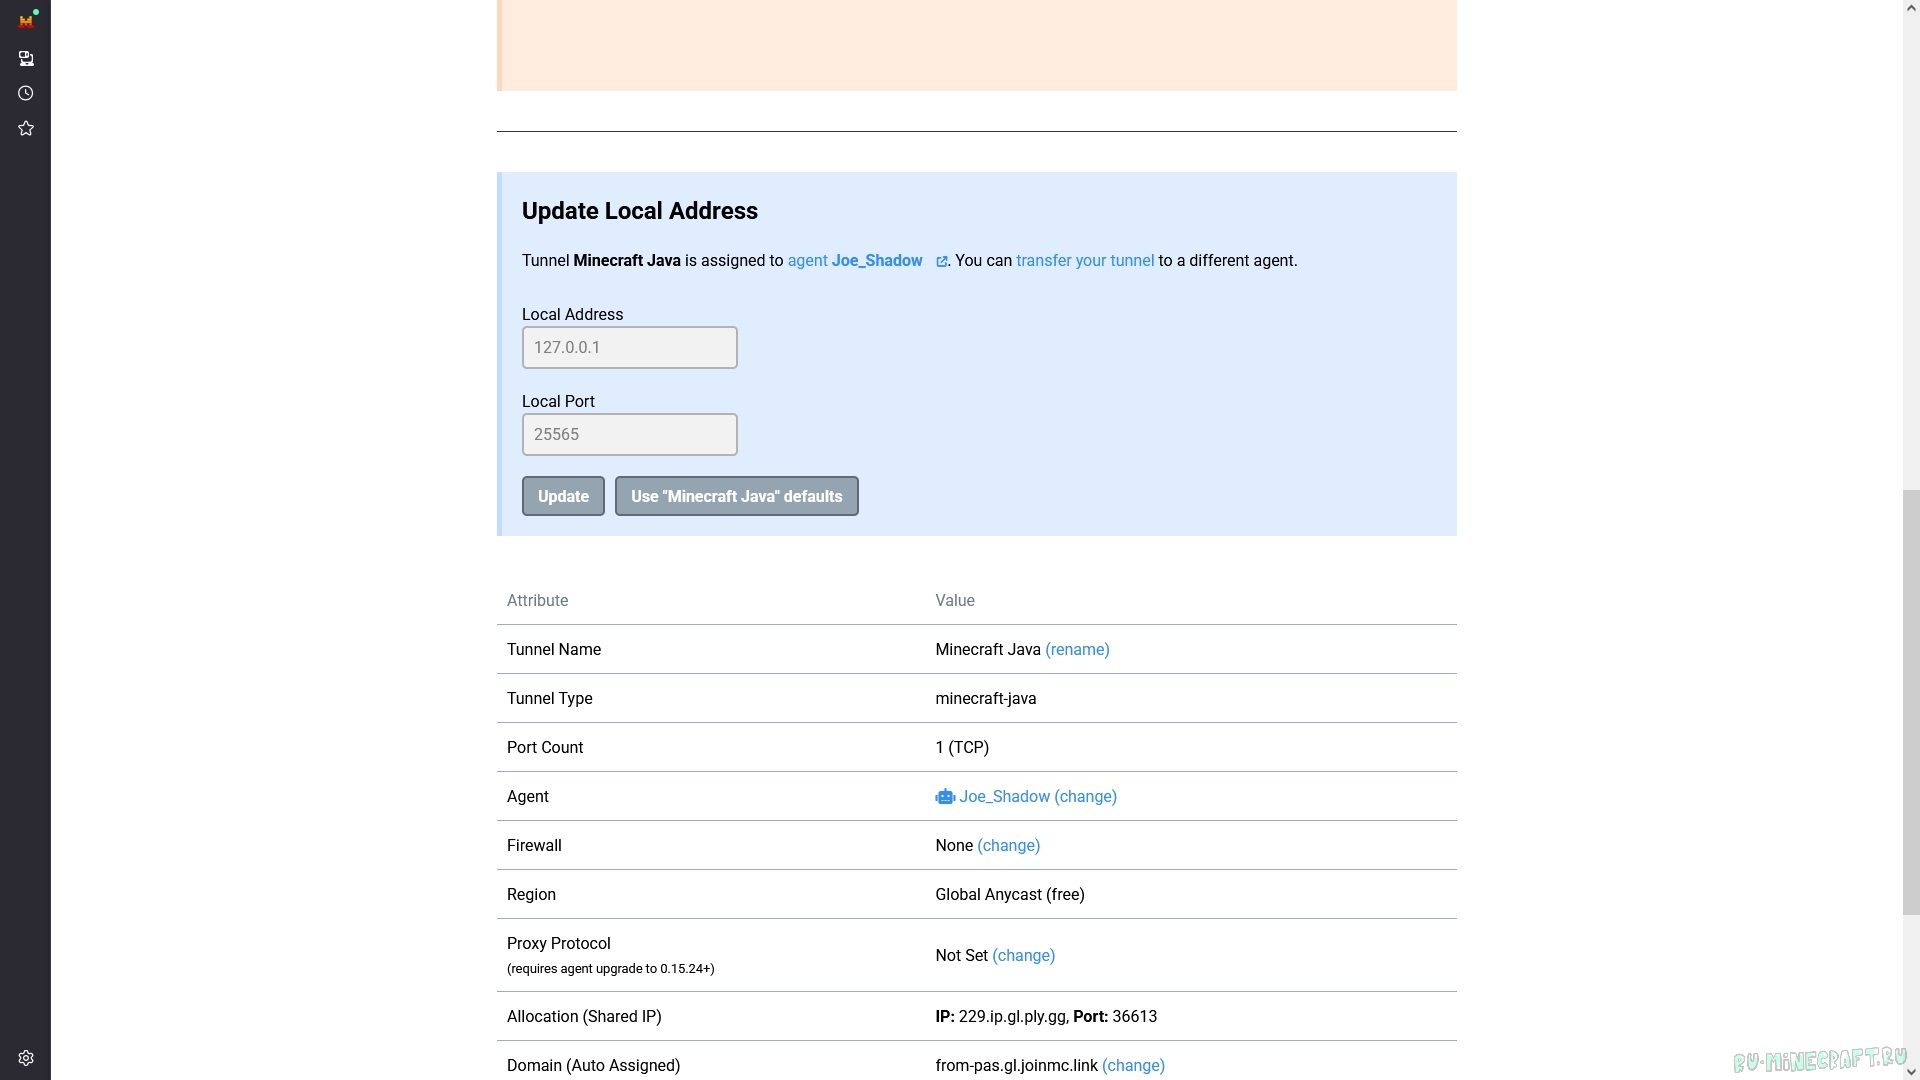Open the clock history sidebar icon
1920x1080 pixels.
click(x=26, y=93)
